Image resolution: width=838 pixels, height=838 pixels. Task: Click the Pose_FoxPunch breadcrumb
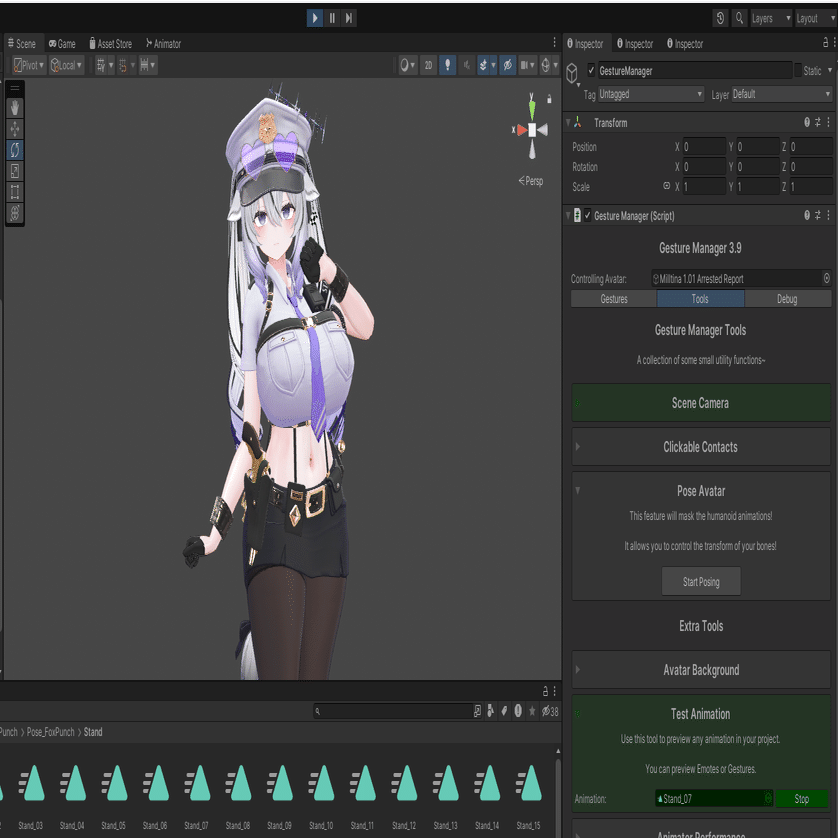51,732
